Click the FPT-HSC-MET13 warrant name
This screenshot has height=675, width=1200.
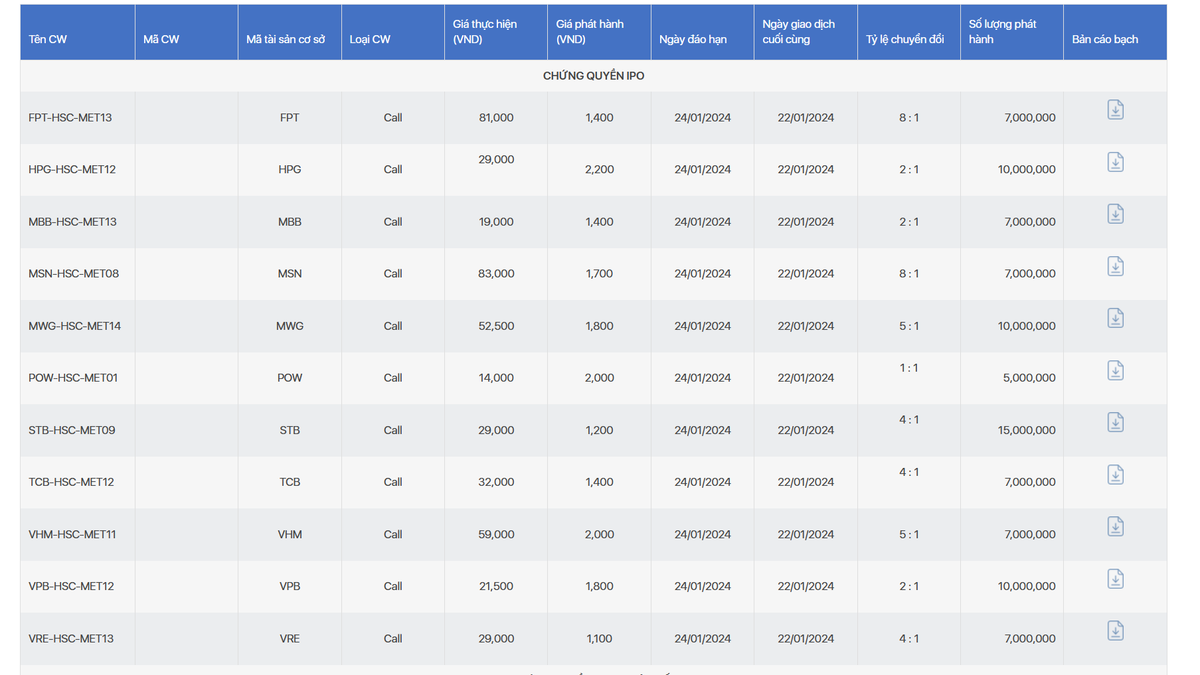[70, 118]
